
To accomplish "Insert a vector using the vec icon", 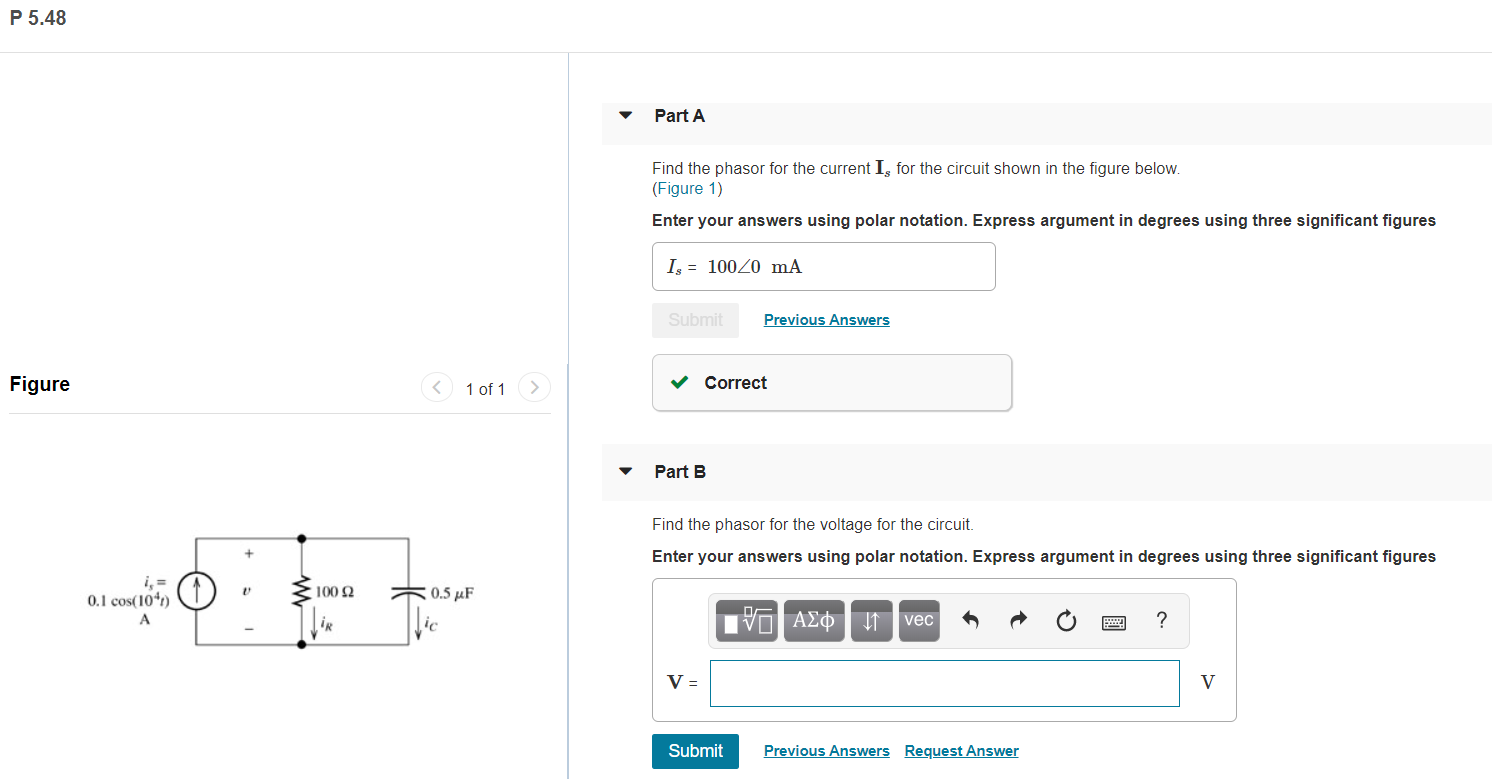I will click(919, 621).
